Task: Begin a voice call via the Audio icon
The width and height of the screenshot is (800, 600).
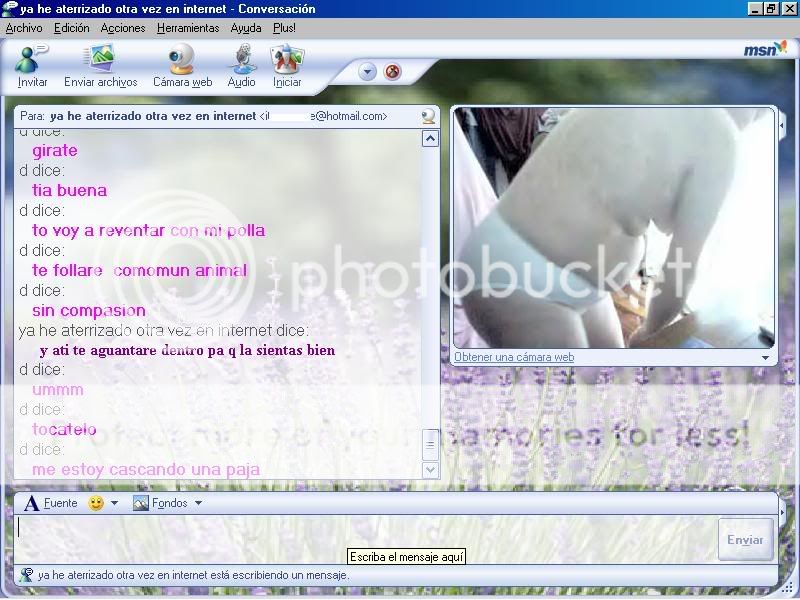Action: coord(241,65)
